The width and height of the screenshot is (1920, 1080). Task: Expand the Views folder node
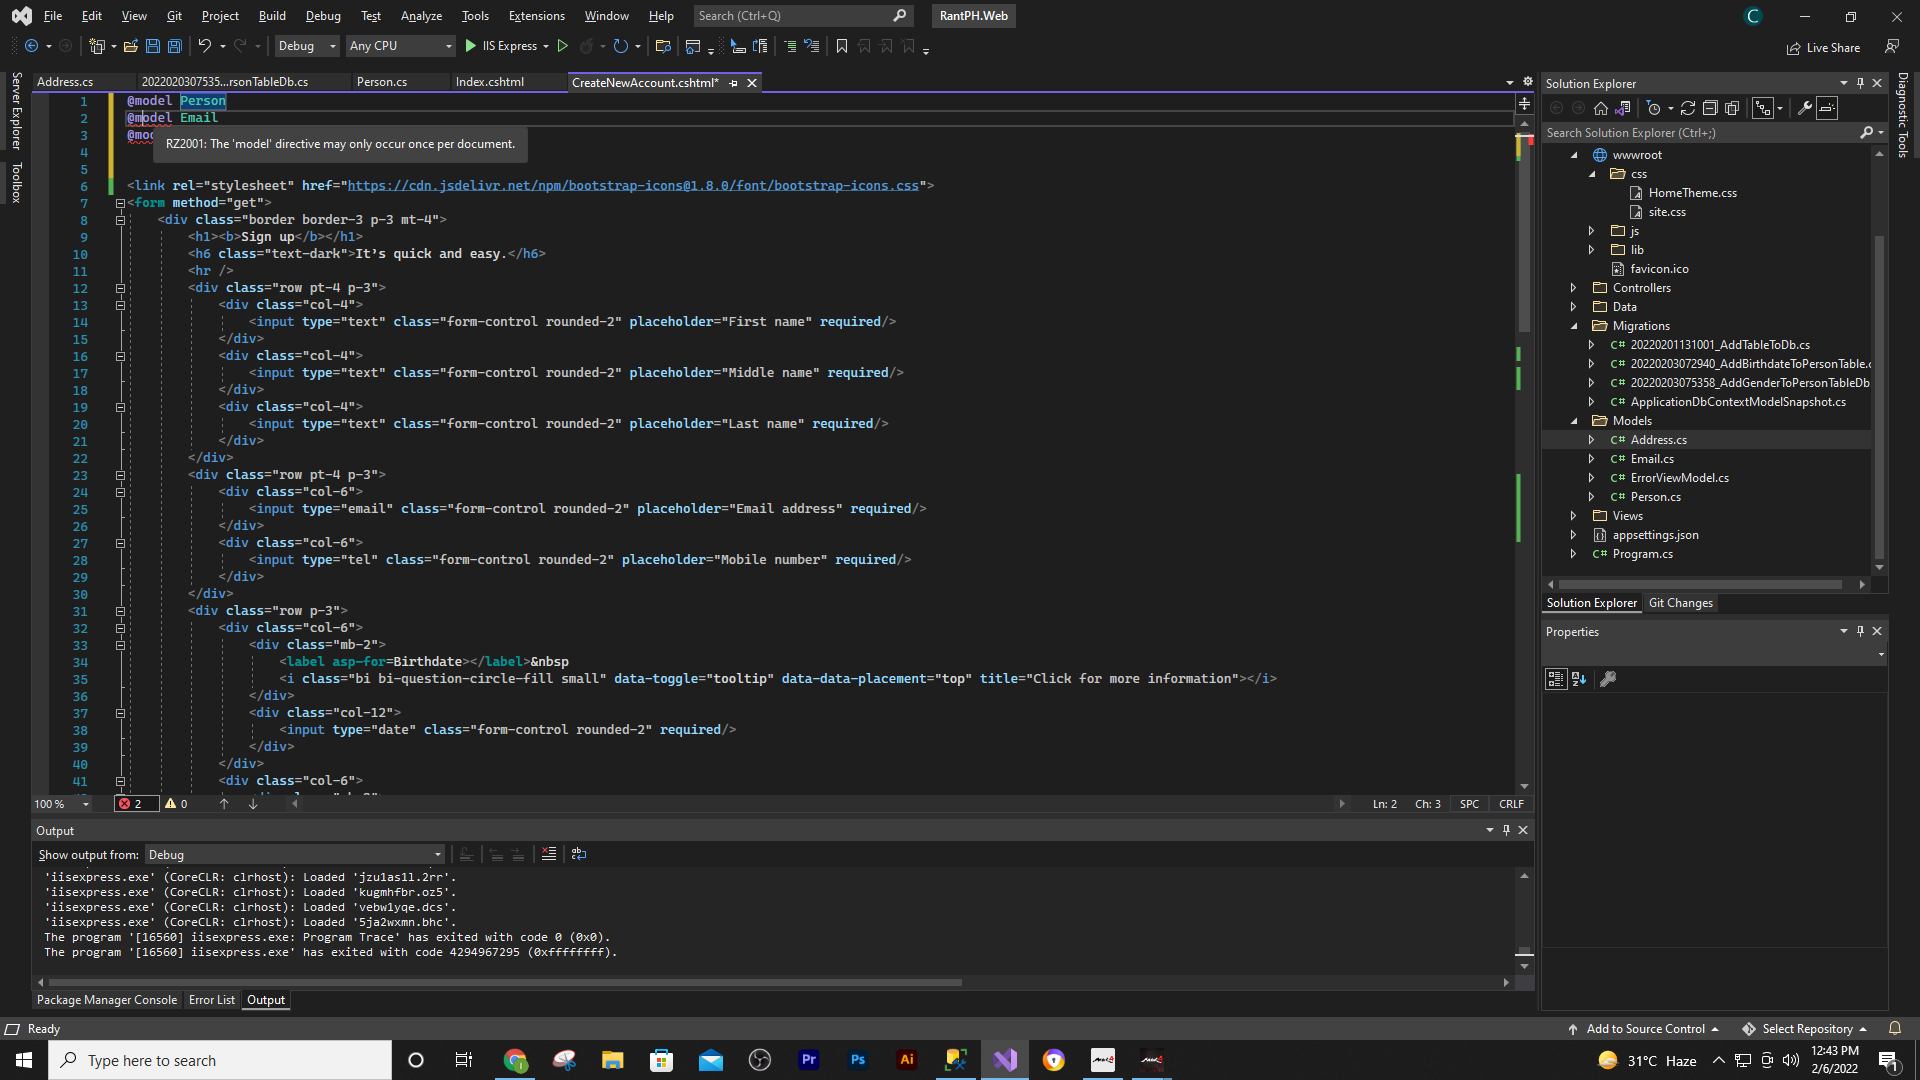pos(1574,516)
